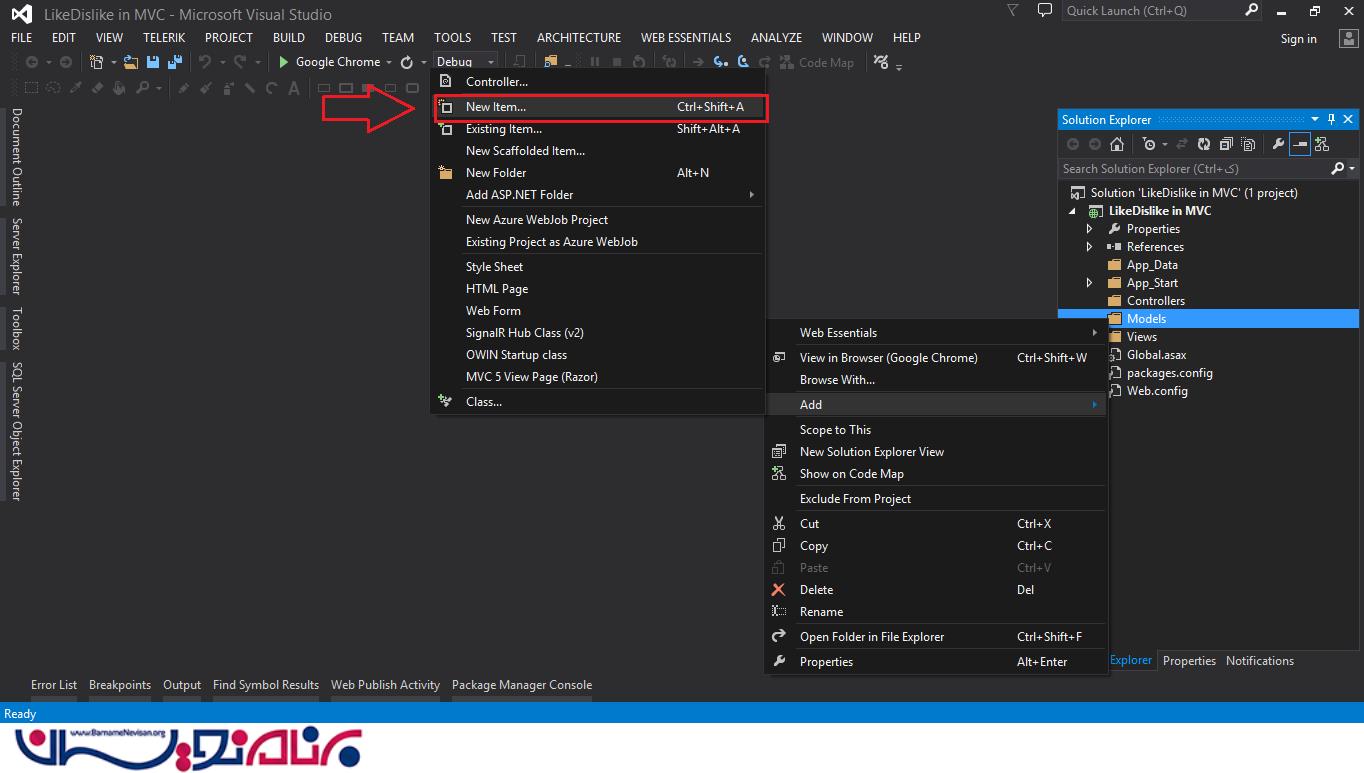1364x773 pixels.
Task: Click Collapse All icon in Solution Explorer
Action: tap(1226, 144)
